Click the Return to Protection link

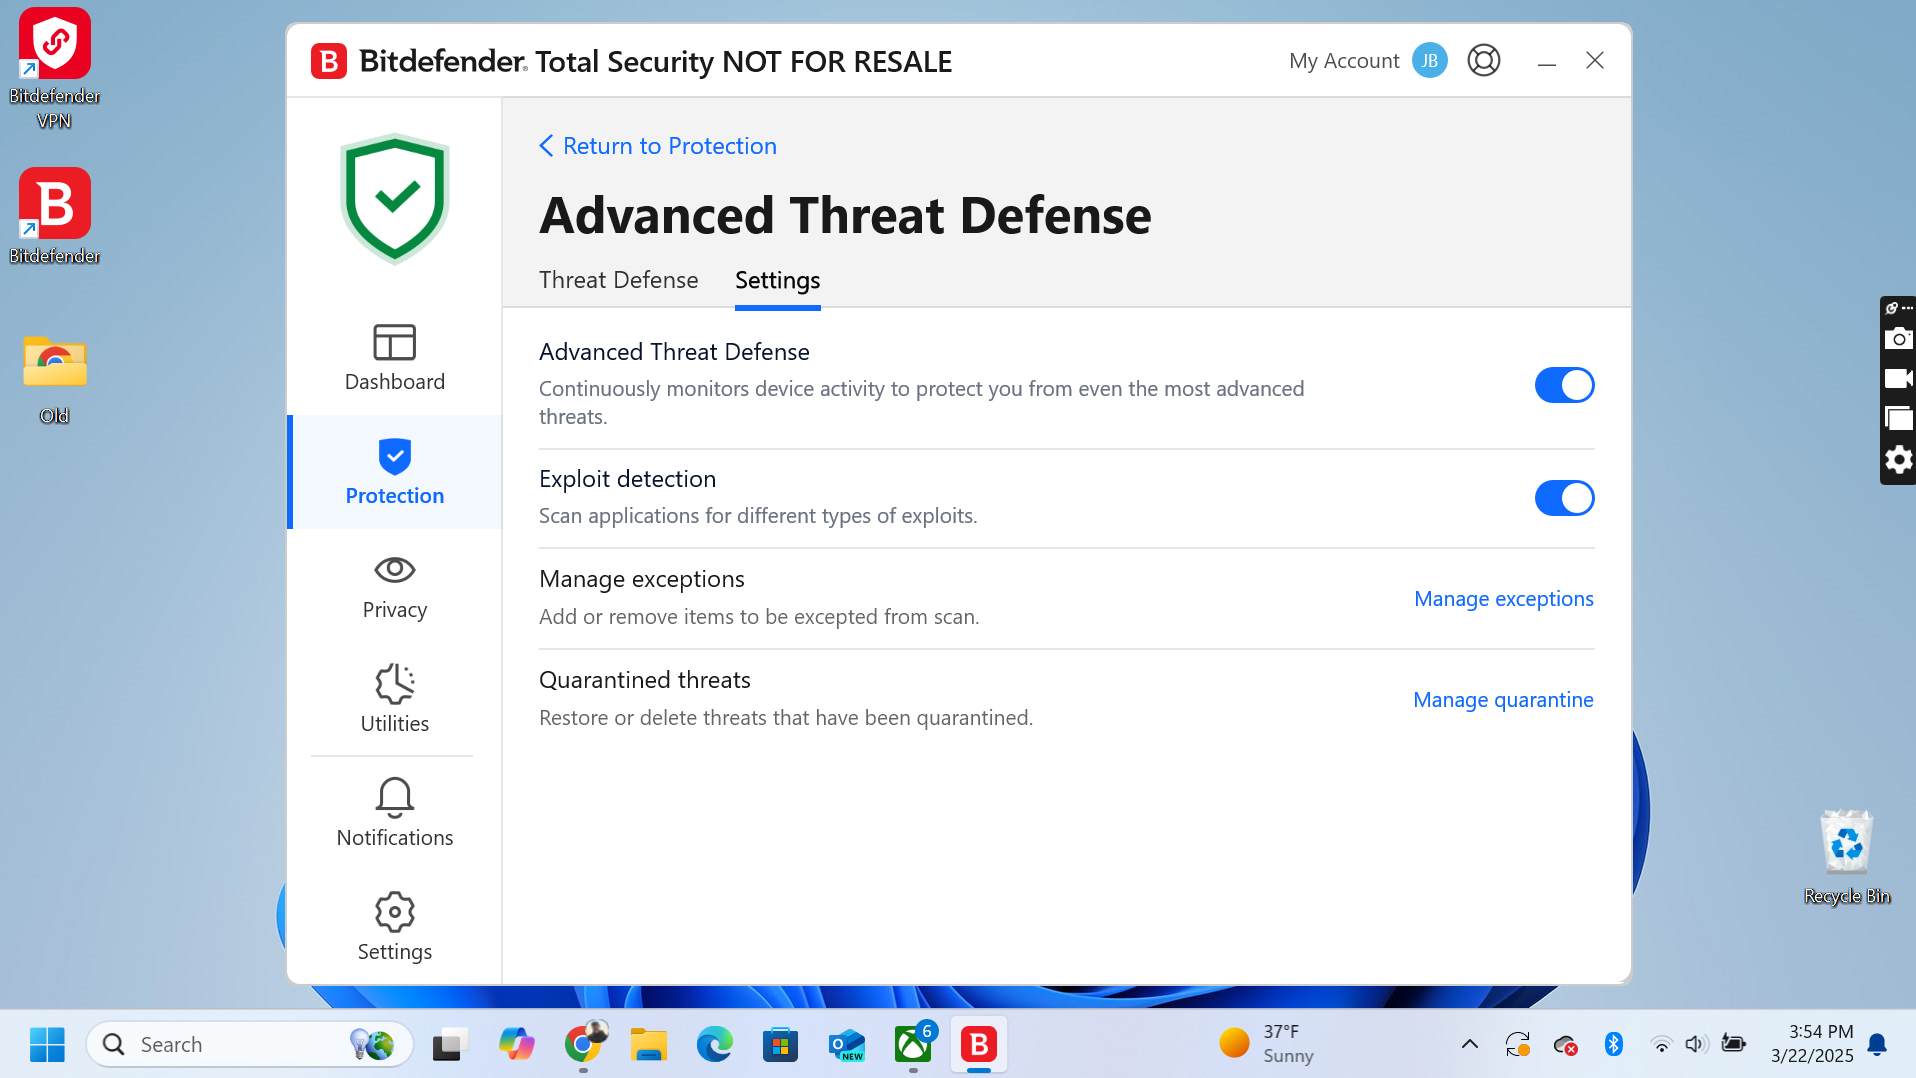pos(658,146)
